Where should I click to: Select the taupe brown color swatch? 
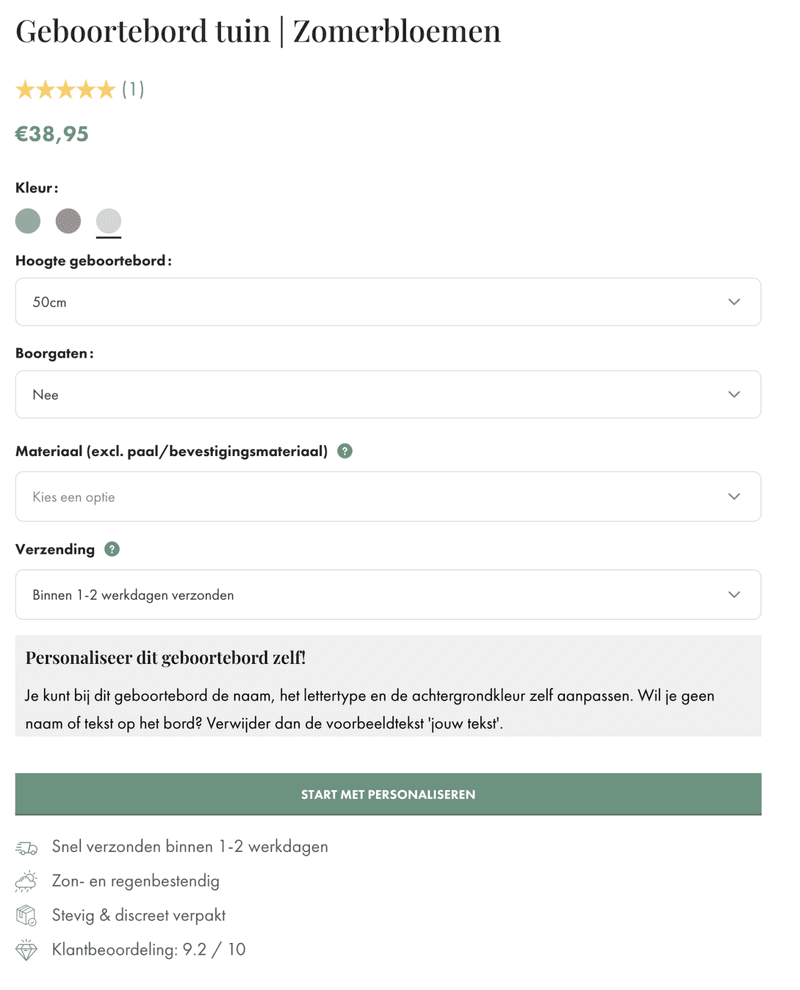pyautogui.click(x=68, y=221)
